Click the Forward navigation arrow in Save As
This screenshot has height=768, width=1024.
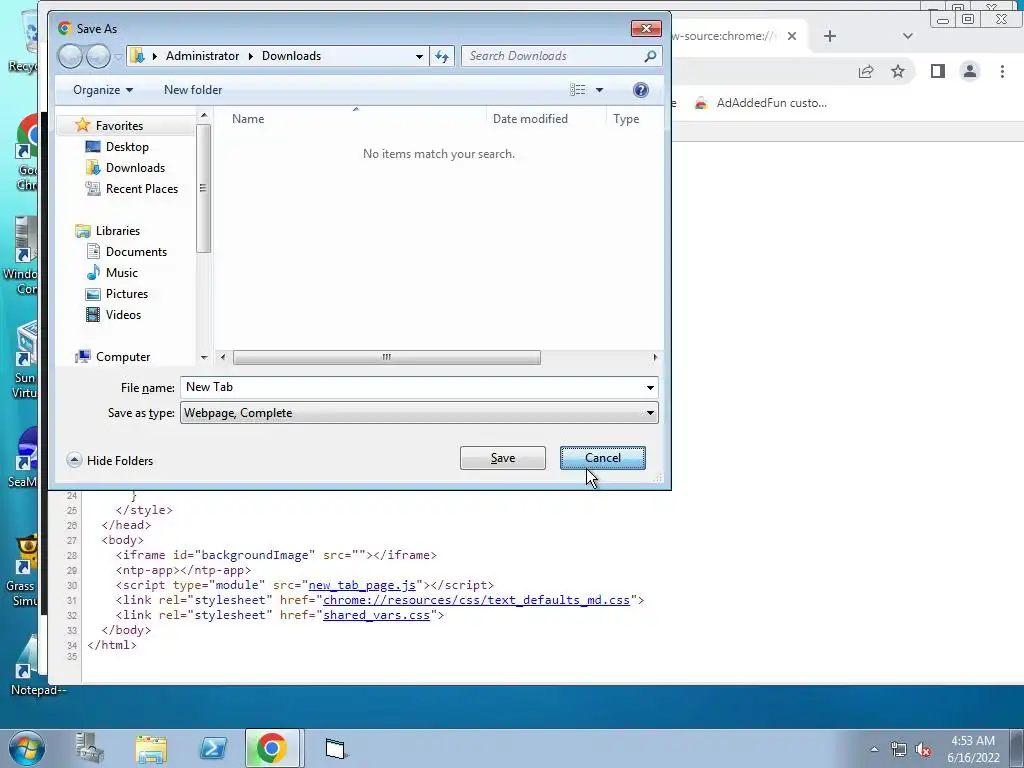point(98,57)
